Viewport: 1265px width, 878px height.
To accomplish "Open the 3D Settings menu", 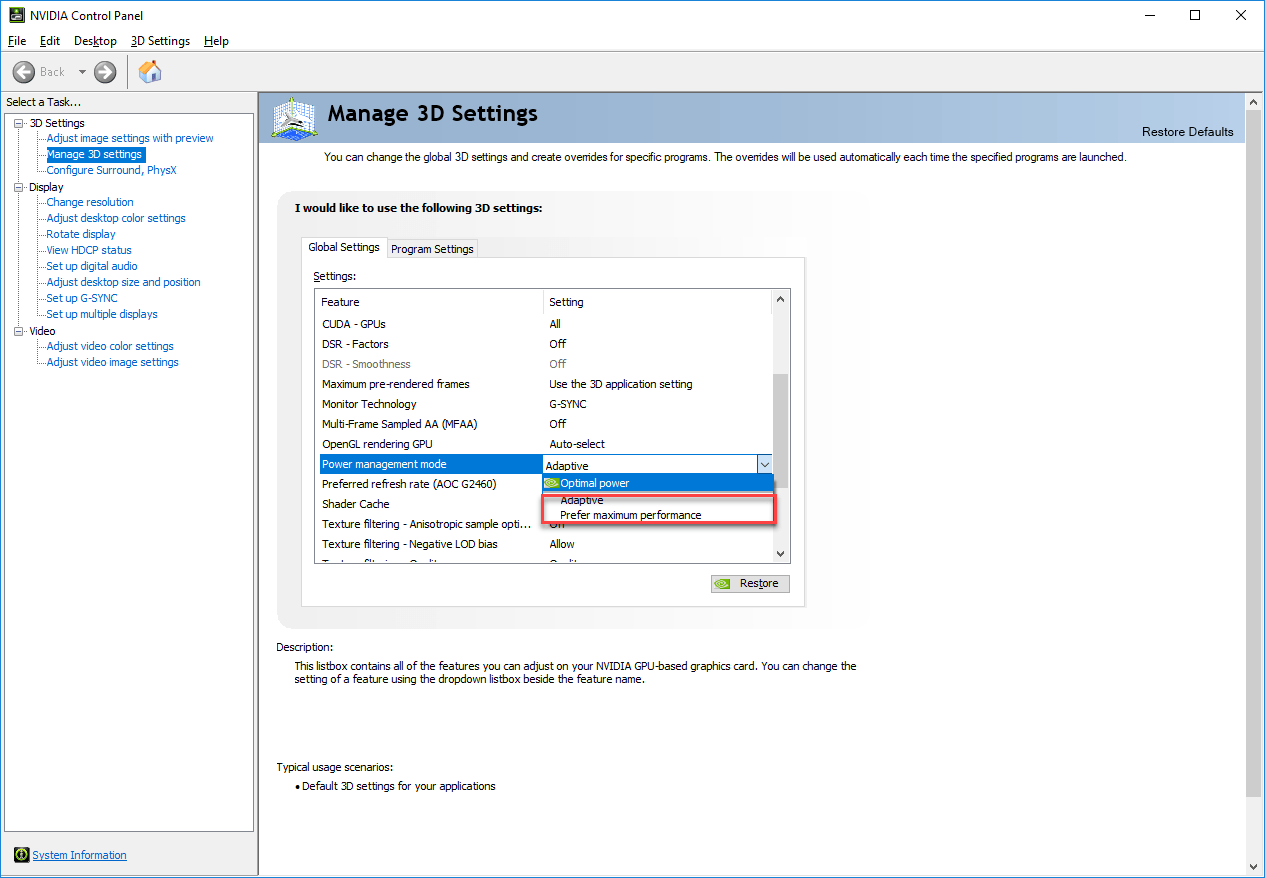I will [x=160, y=41].
